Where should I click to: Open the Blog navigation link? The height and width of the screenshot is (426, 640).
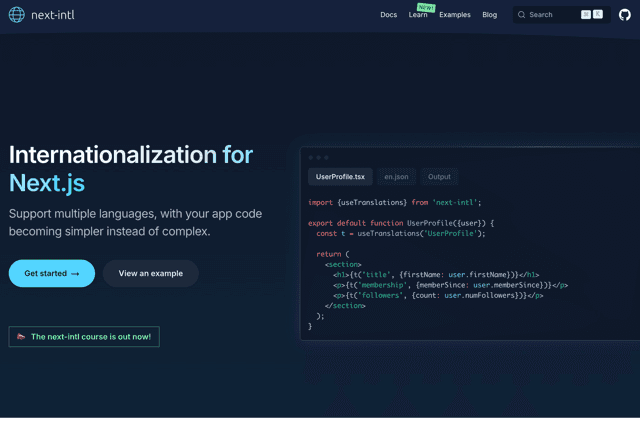[489, 15]
